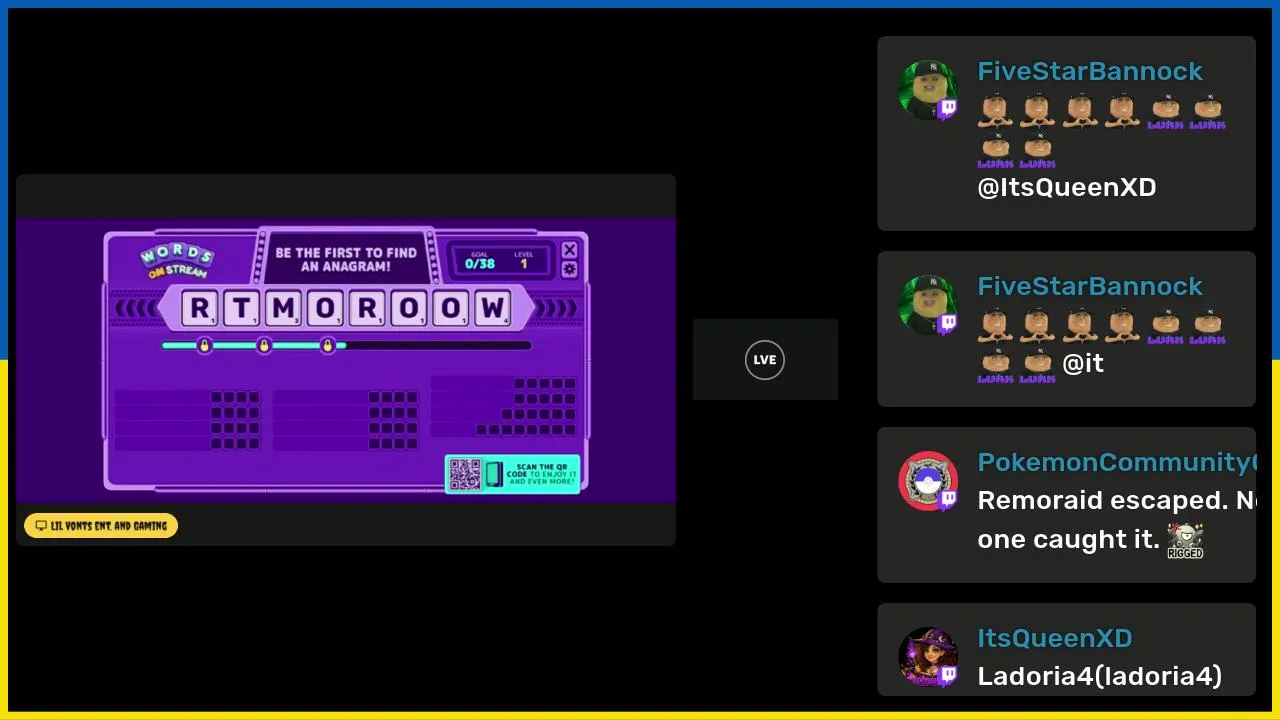Click the Lil Vonts Ent. and Gaming label
This screenshot has height=720, width=1280.
tap(101, 526)
